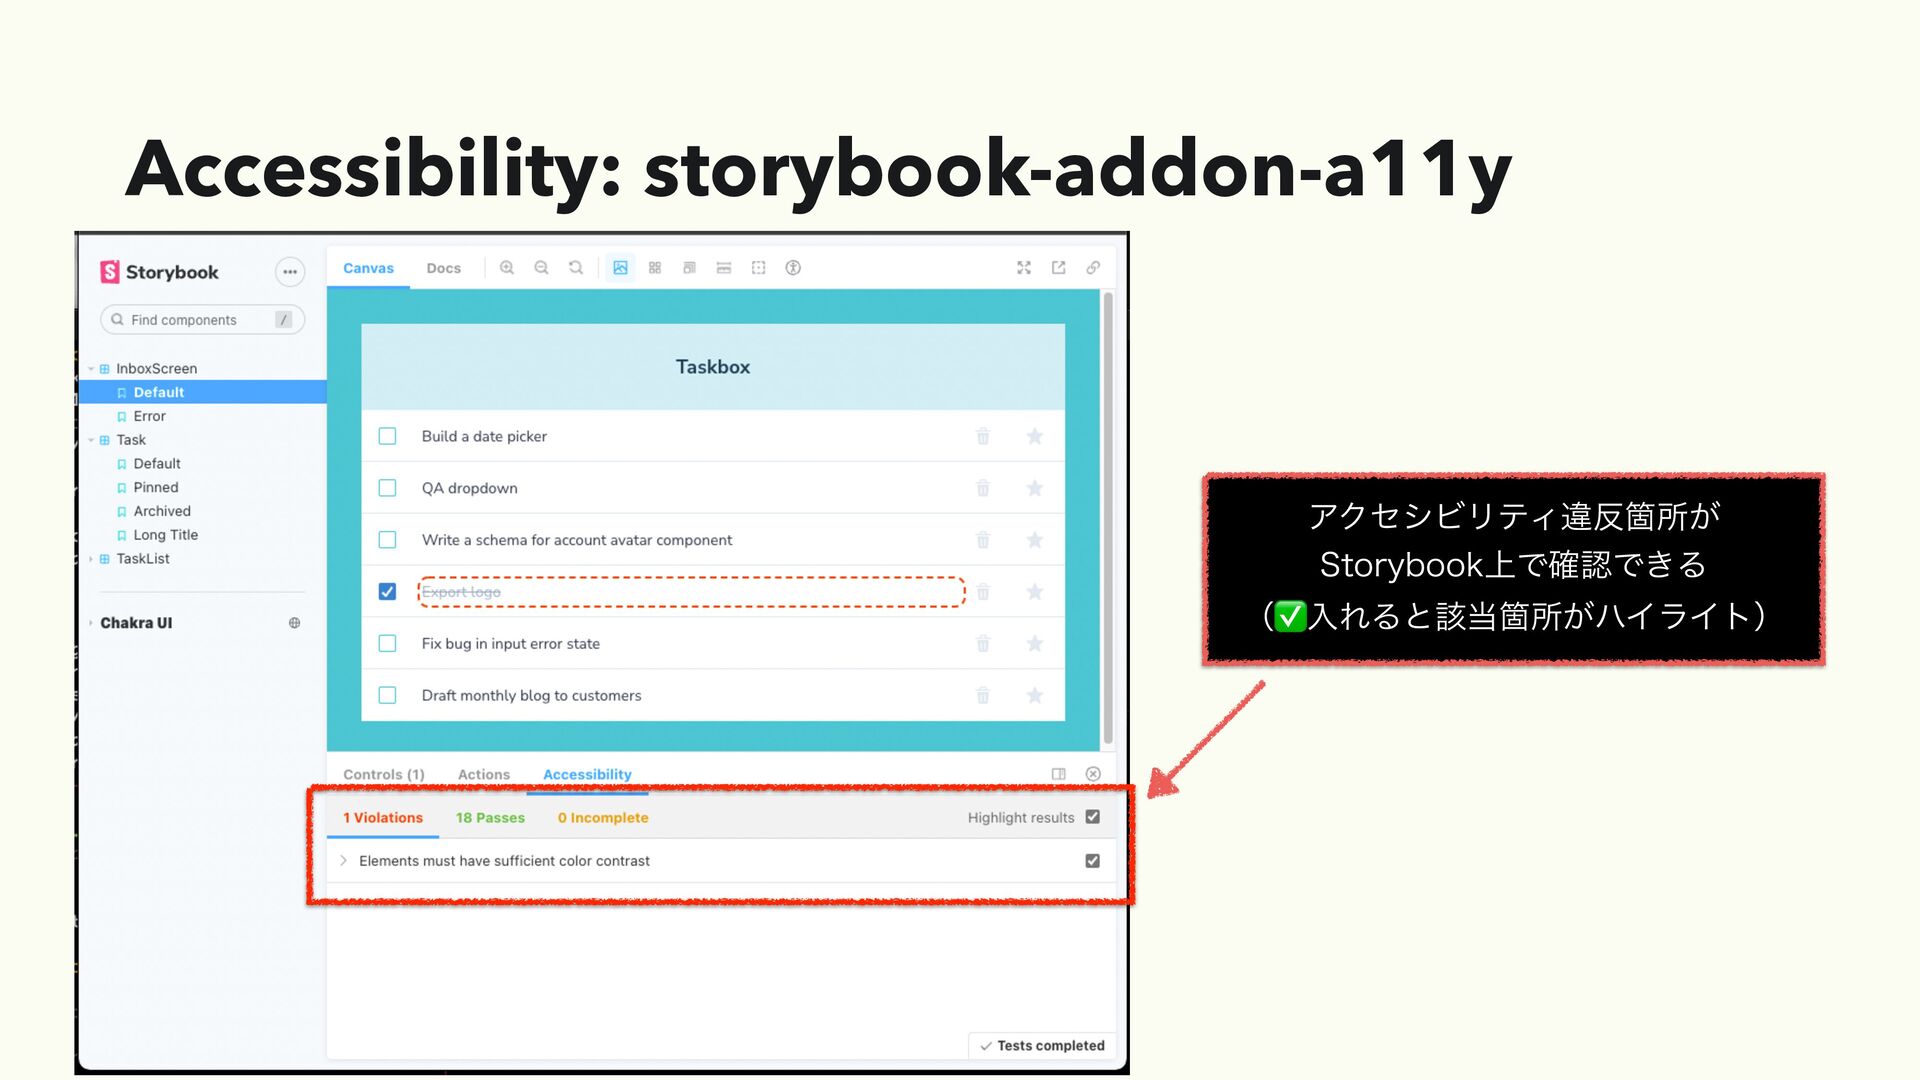
Task: Pin the Fix bug in input task
Action: tap(1035, 643)
